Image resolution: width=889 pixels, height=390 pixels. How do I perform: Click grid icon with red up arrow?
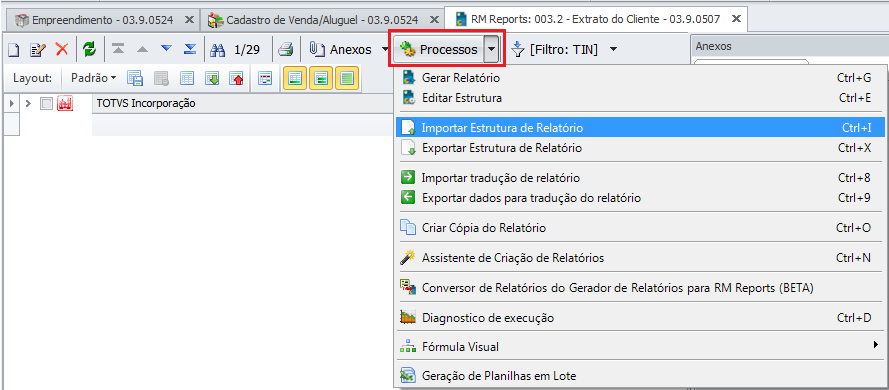(x=236, y=78)
